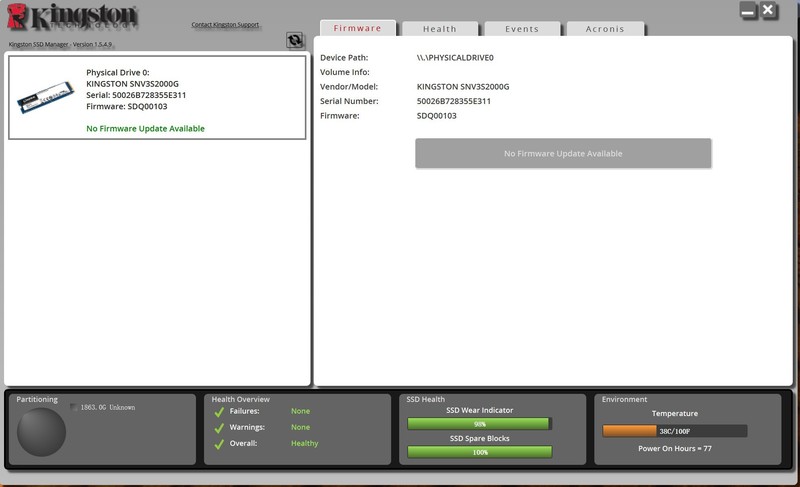Viewport: 800px width, 487px height.
Task: Click the 1863.0G Unknown partition legend swatch
Action: click(74, 407)
